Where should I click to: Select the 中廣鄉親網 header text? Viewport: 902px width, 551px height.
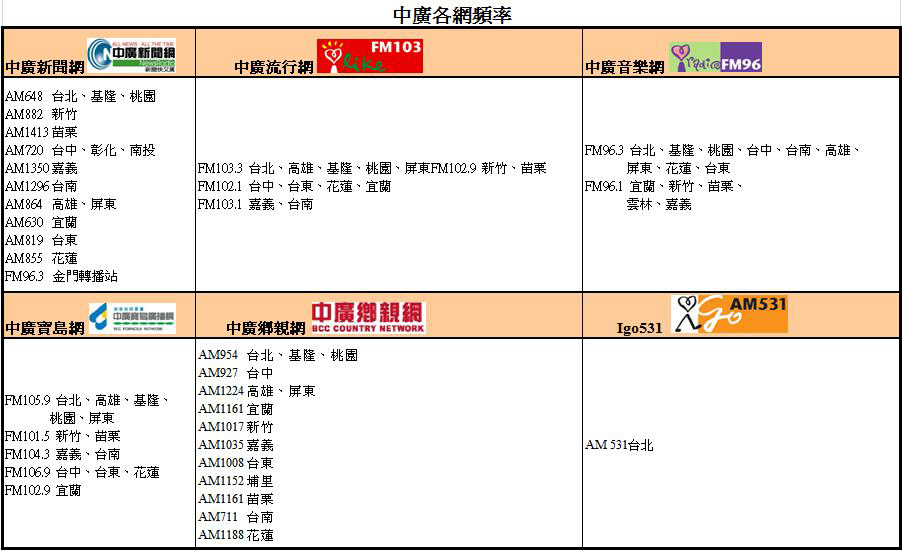pos(266,328)
